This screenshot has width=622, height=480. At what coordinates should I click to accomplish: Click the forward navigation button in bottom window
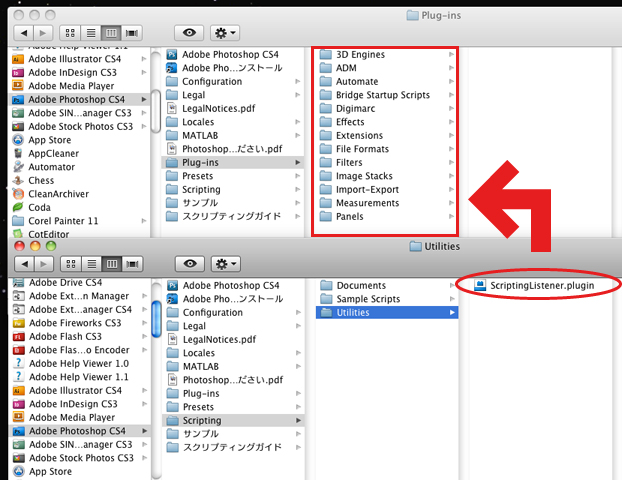41,263
